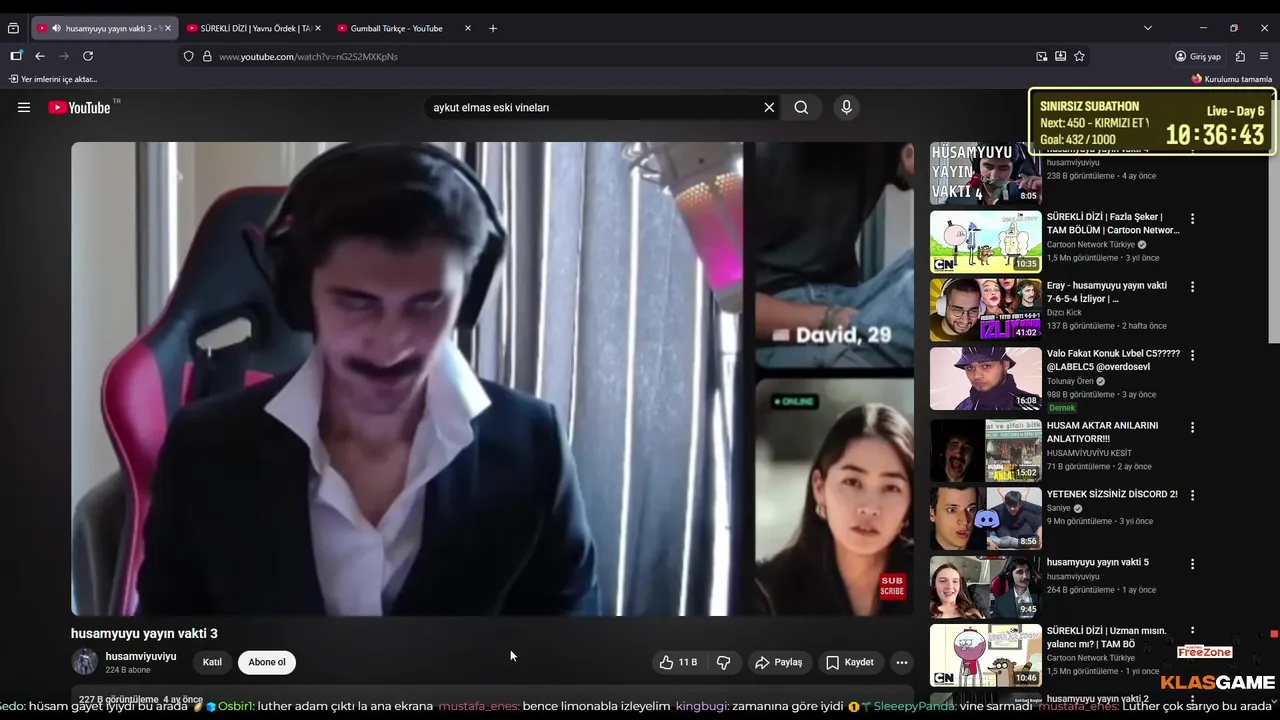Subscribe using Abone ol button
1280x720 pixels.
[267, 662]
